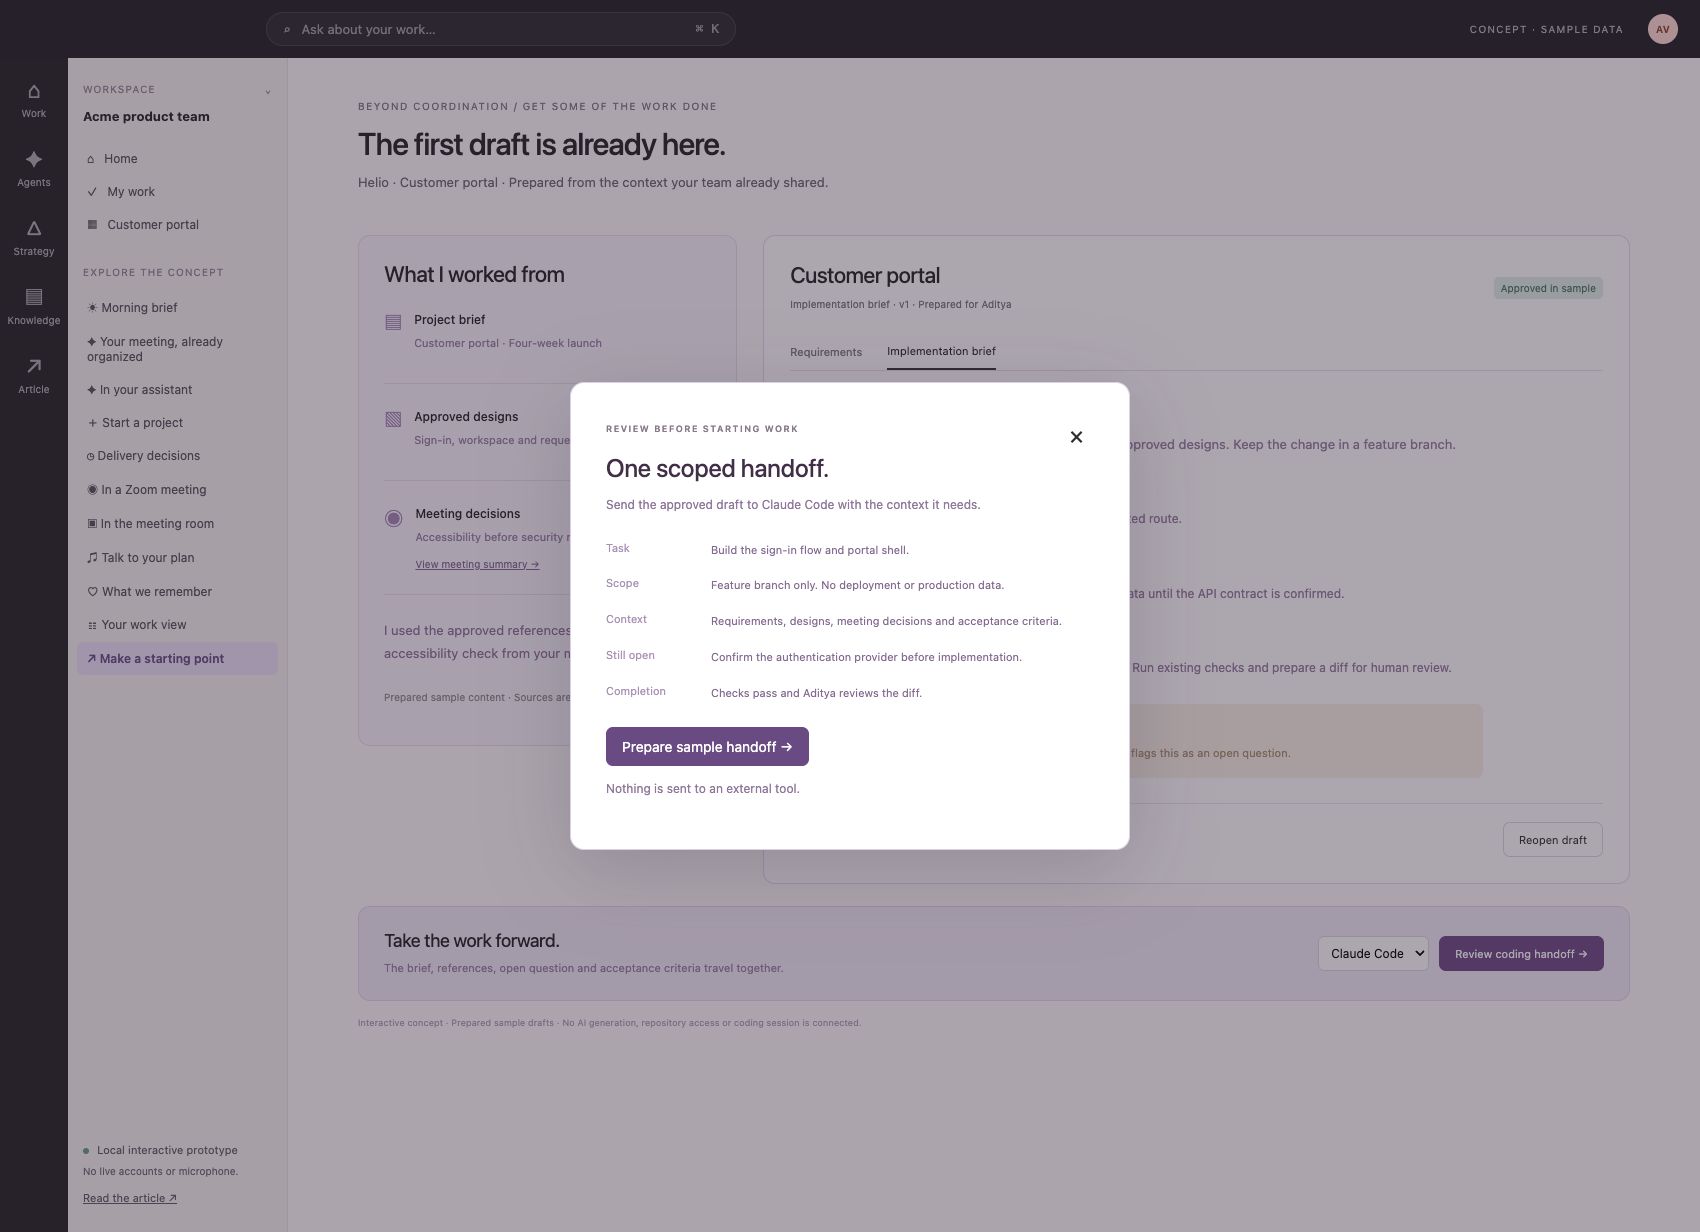Open the Work section in left rail

34,101
